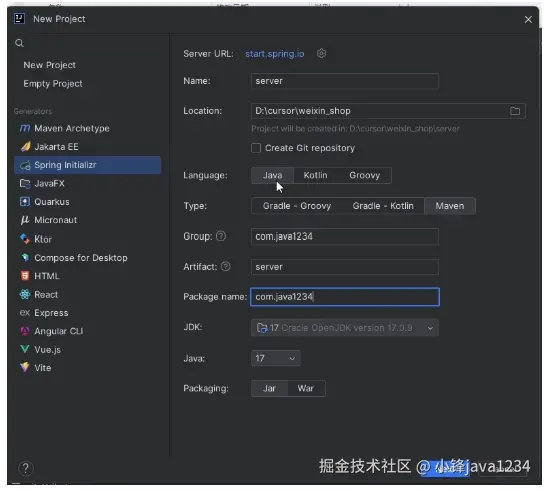545x490 pixels.
Task: Click the search magnifier icon in sidebar
Action: 19,43
